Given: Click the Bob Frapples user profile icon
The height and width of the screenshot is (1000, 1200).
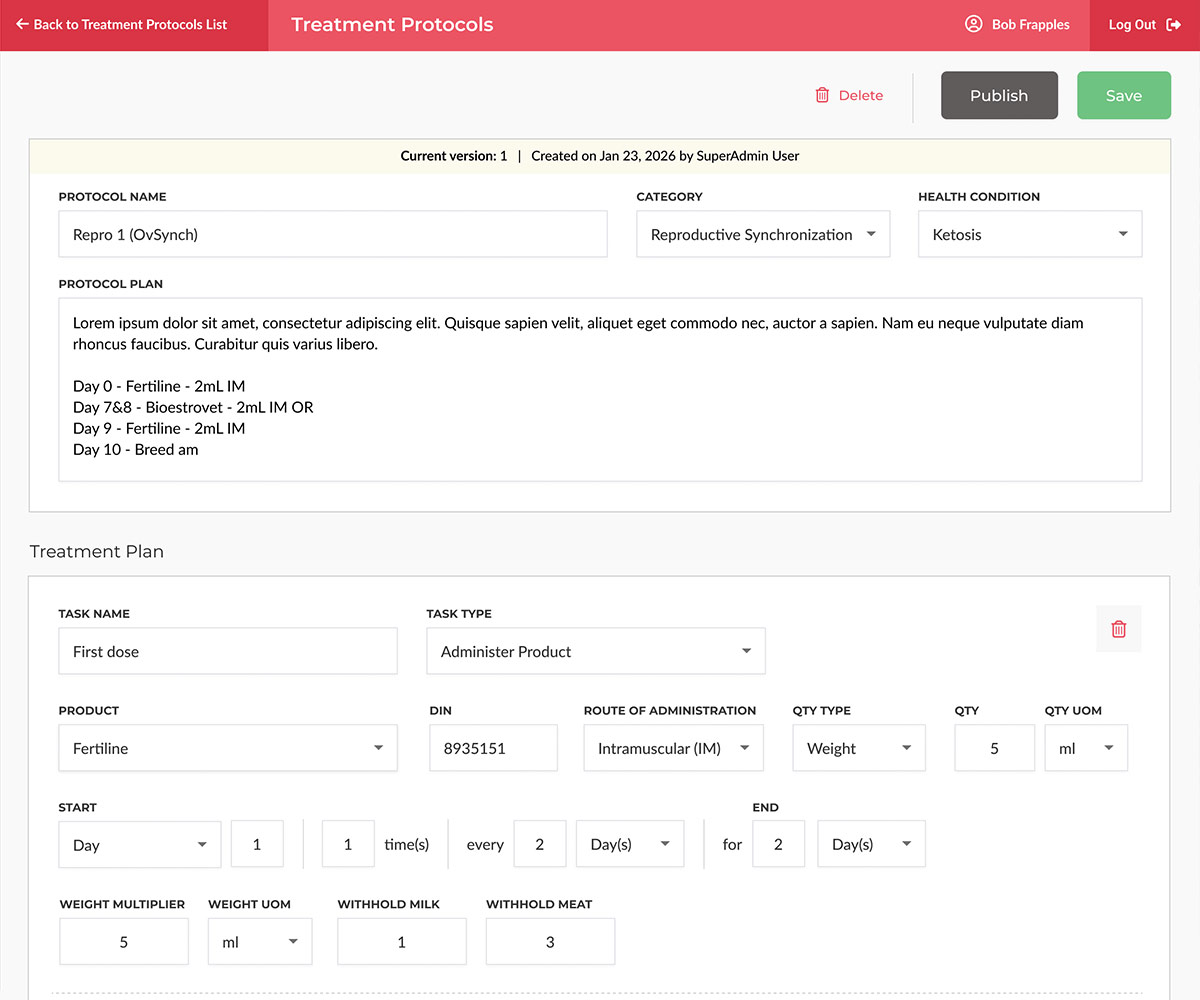Looking at the screenshot, I should [x=973, y=25].
